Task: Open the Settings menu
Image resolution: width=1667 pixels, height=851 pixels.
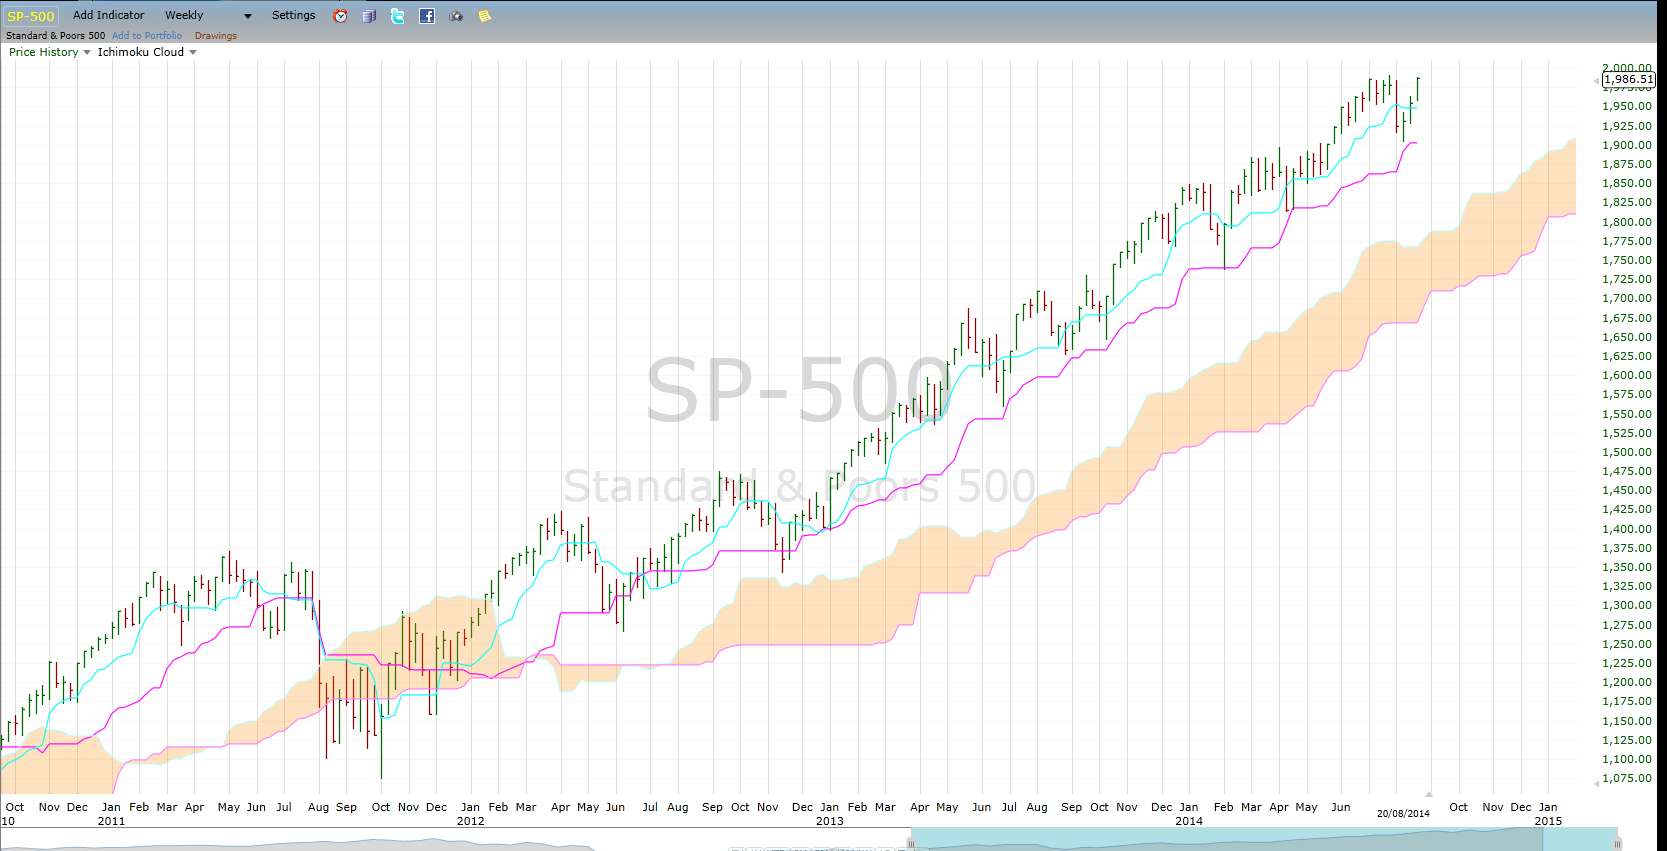Action: [x=293, y=15]
